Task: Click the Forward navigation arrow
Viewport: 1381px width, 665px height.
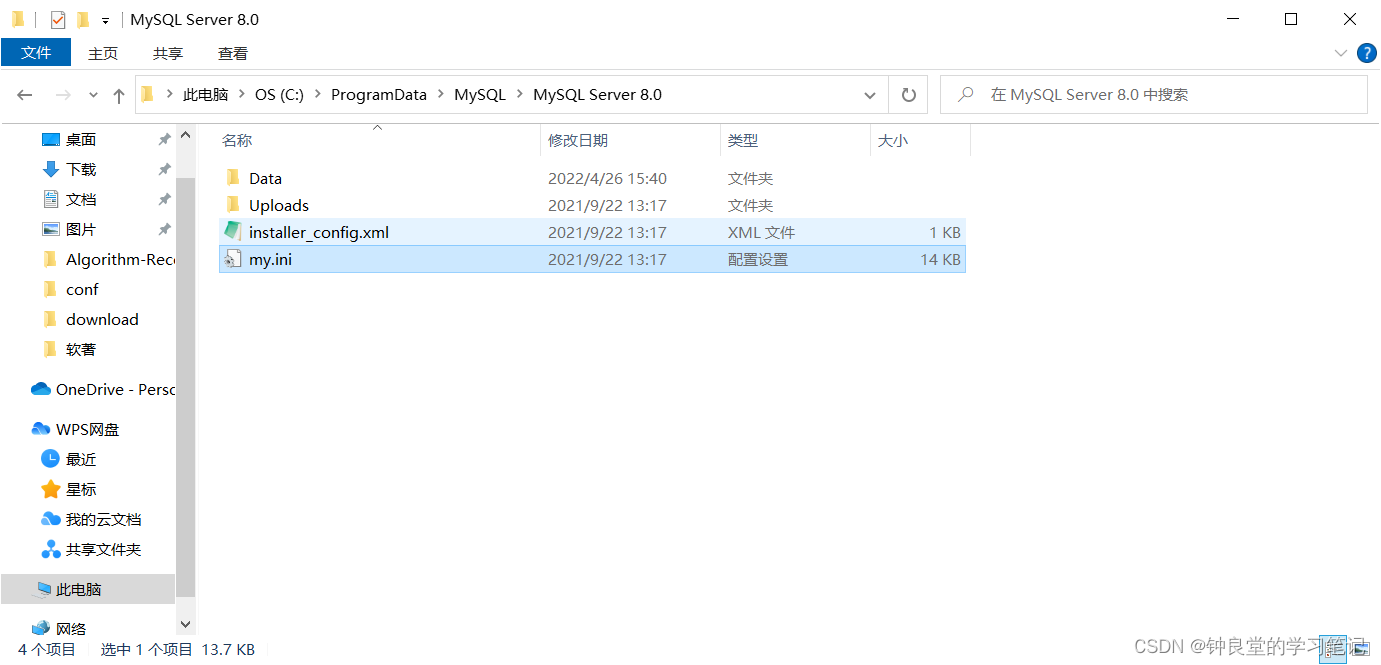Action: tap(62, 95)
